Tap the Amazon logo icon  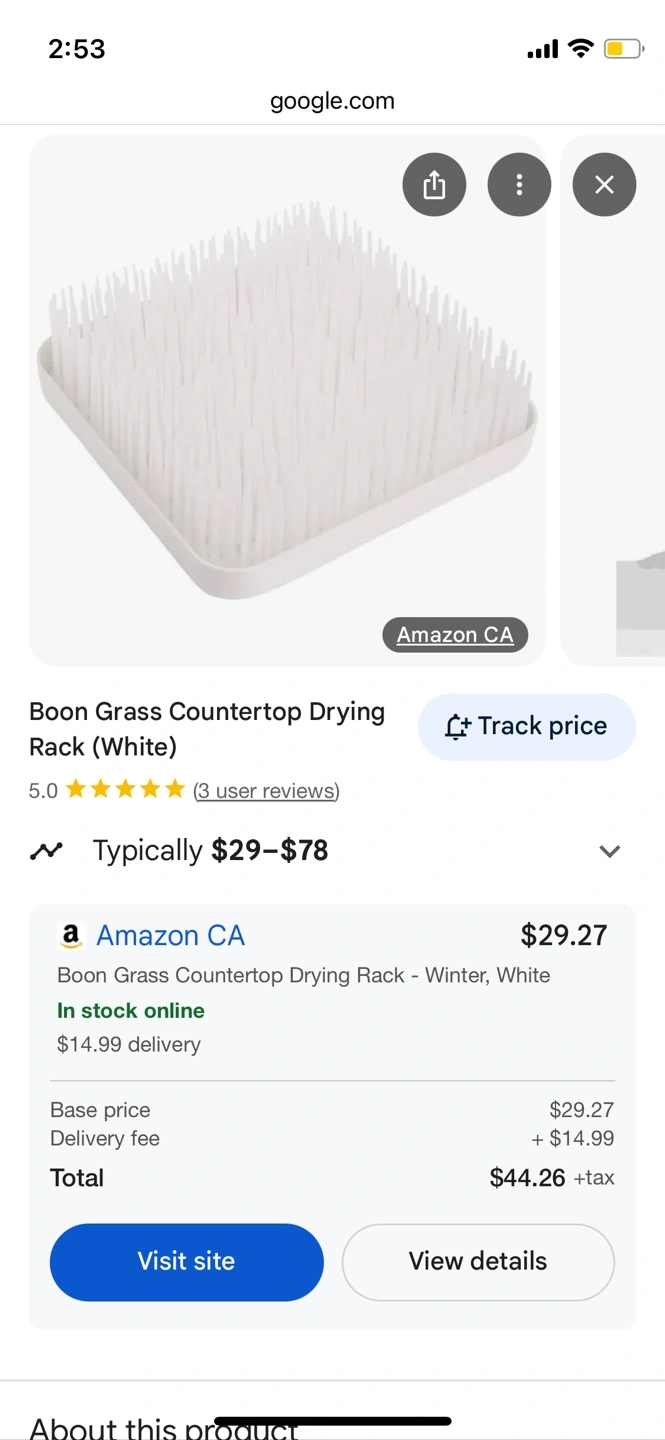pos(70,936)
